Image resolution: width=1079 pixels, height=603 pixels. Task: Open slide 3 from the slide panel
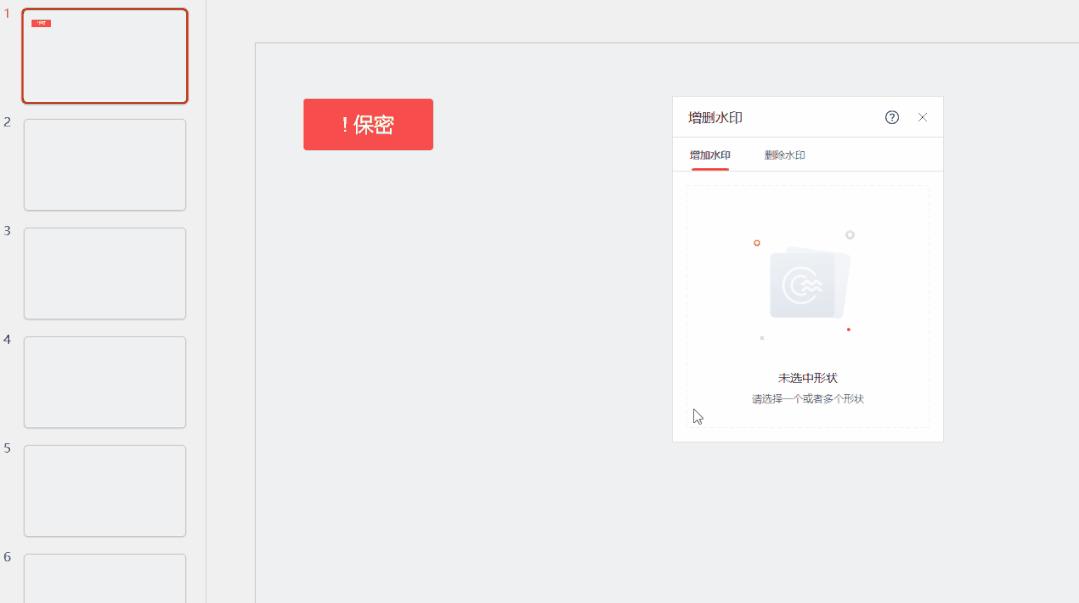[x=105, y=273]
